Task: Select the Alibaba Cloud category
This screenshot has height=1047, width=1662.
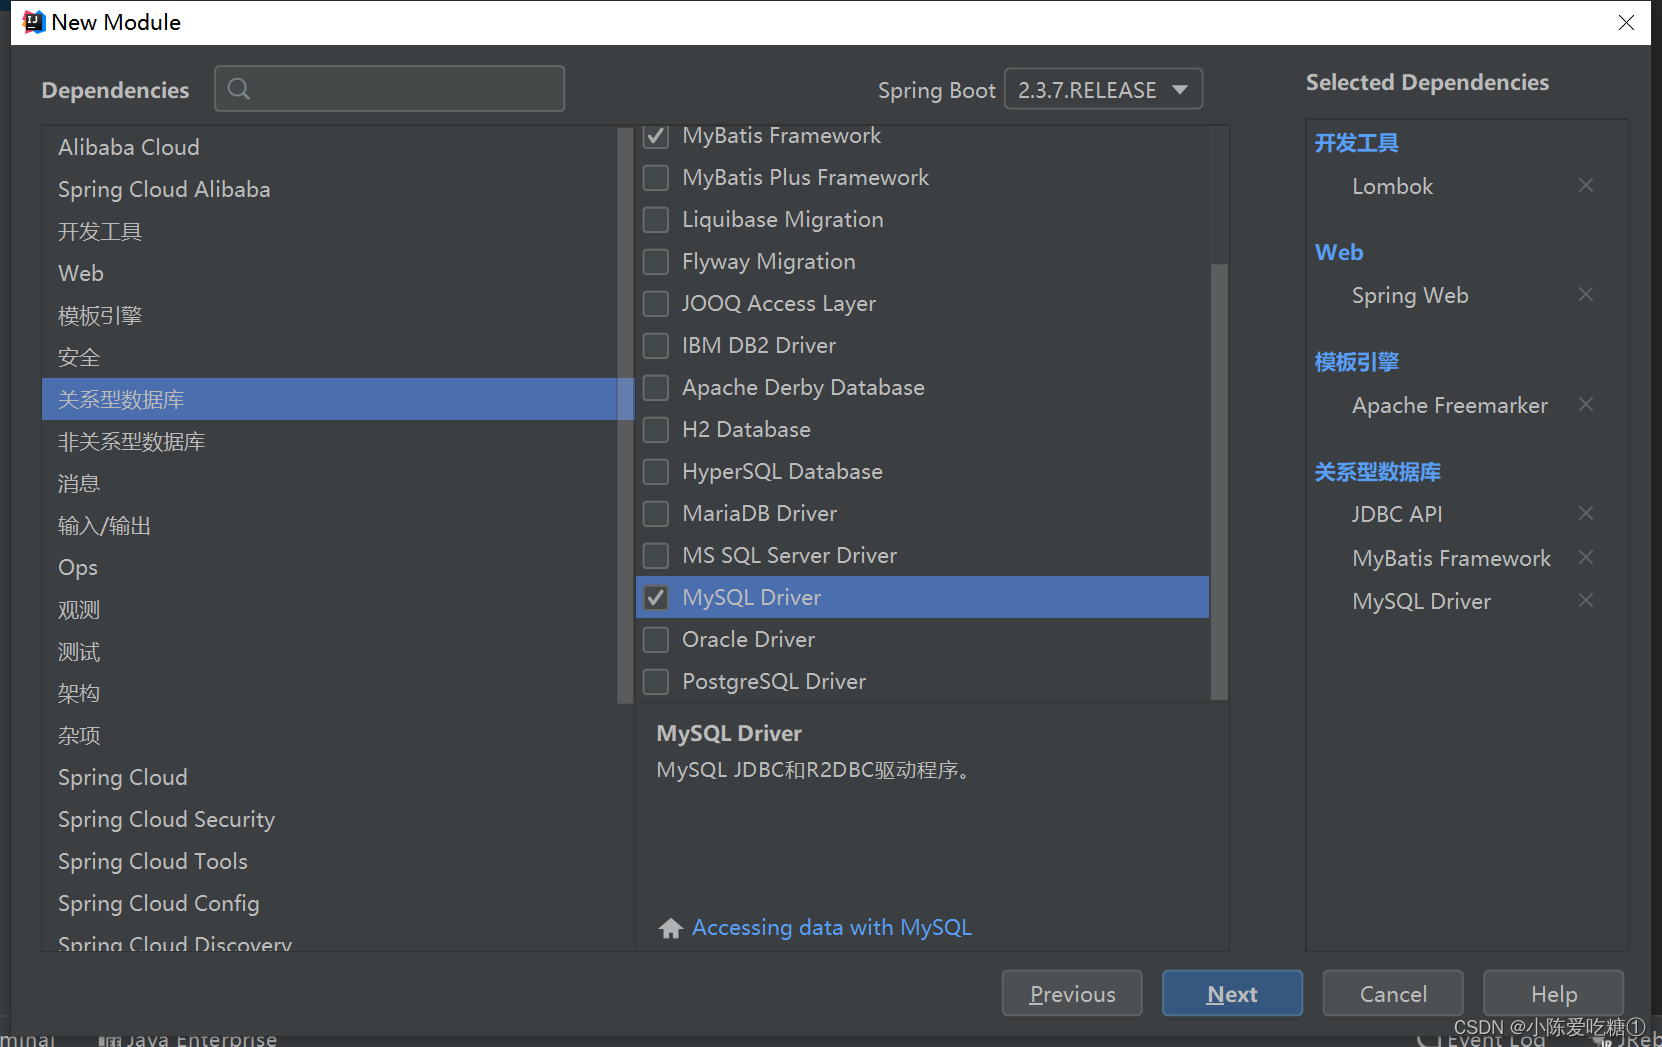Action: (x=330, y=147)
